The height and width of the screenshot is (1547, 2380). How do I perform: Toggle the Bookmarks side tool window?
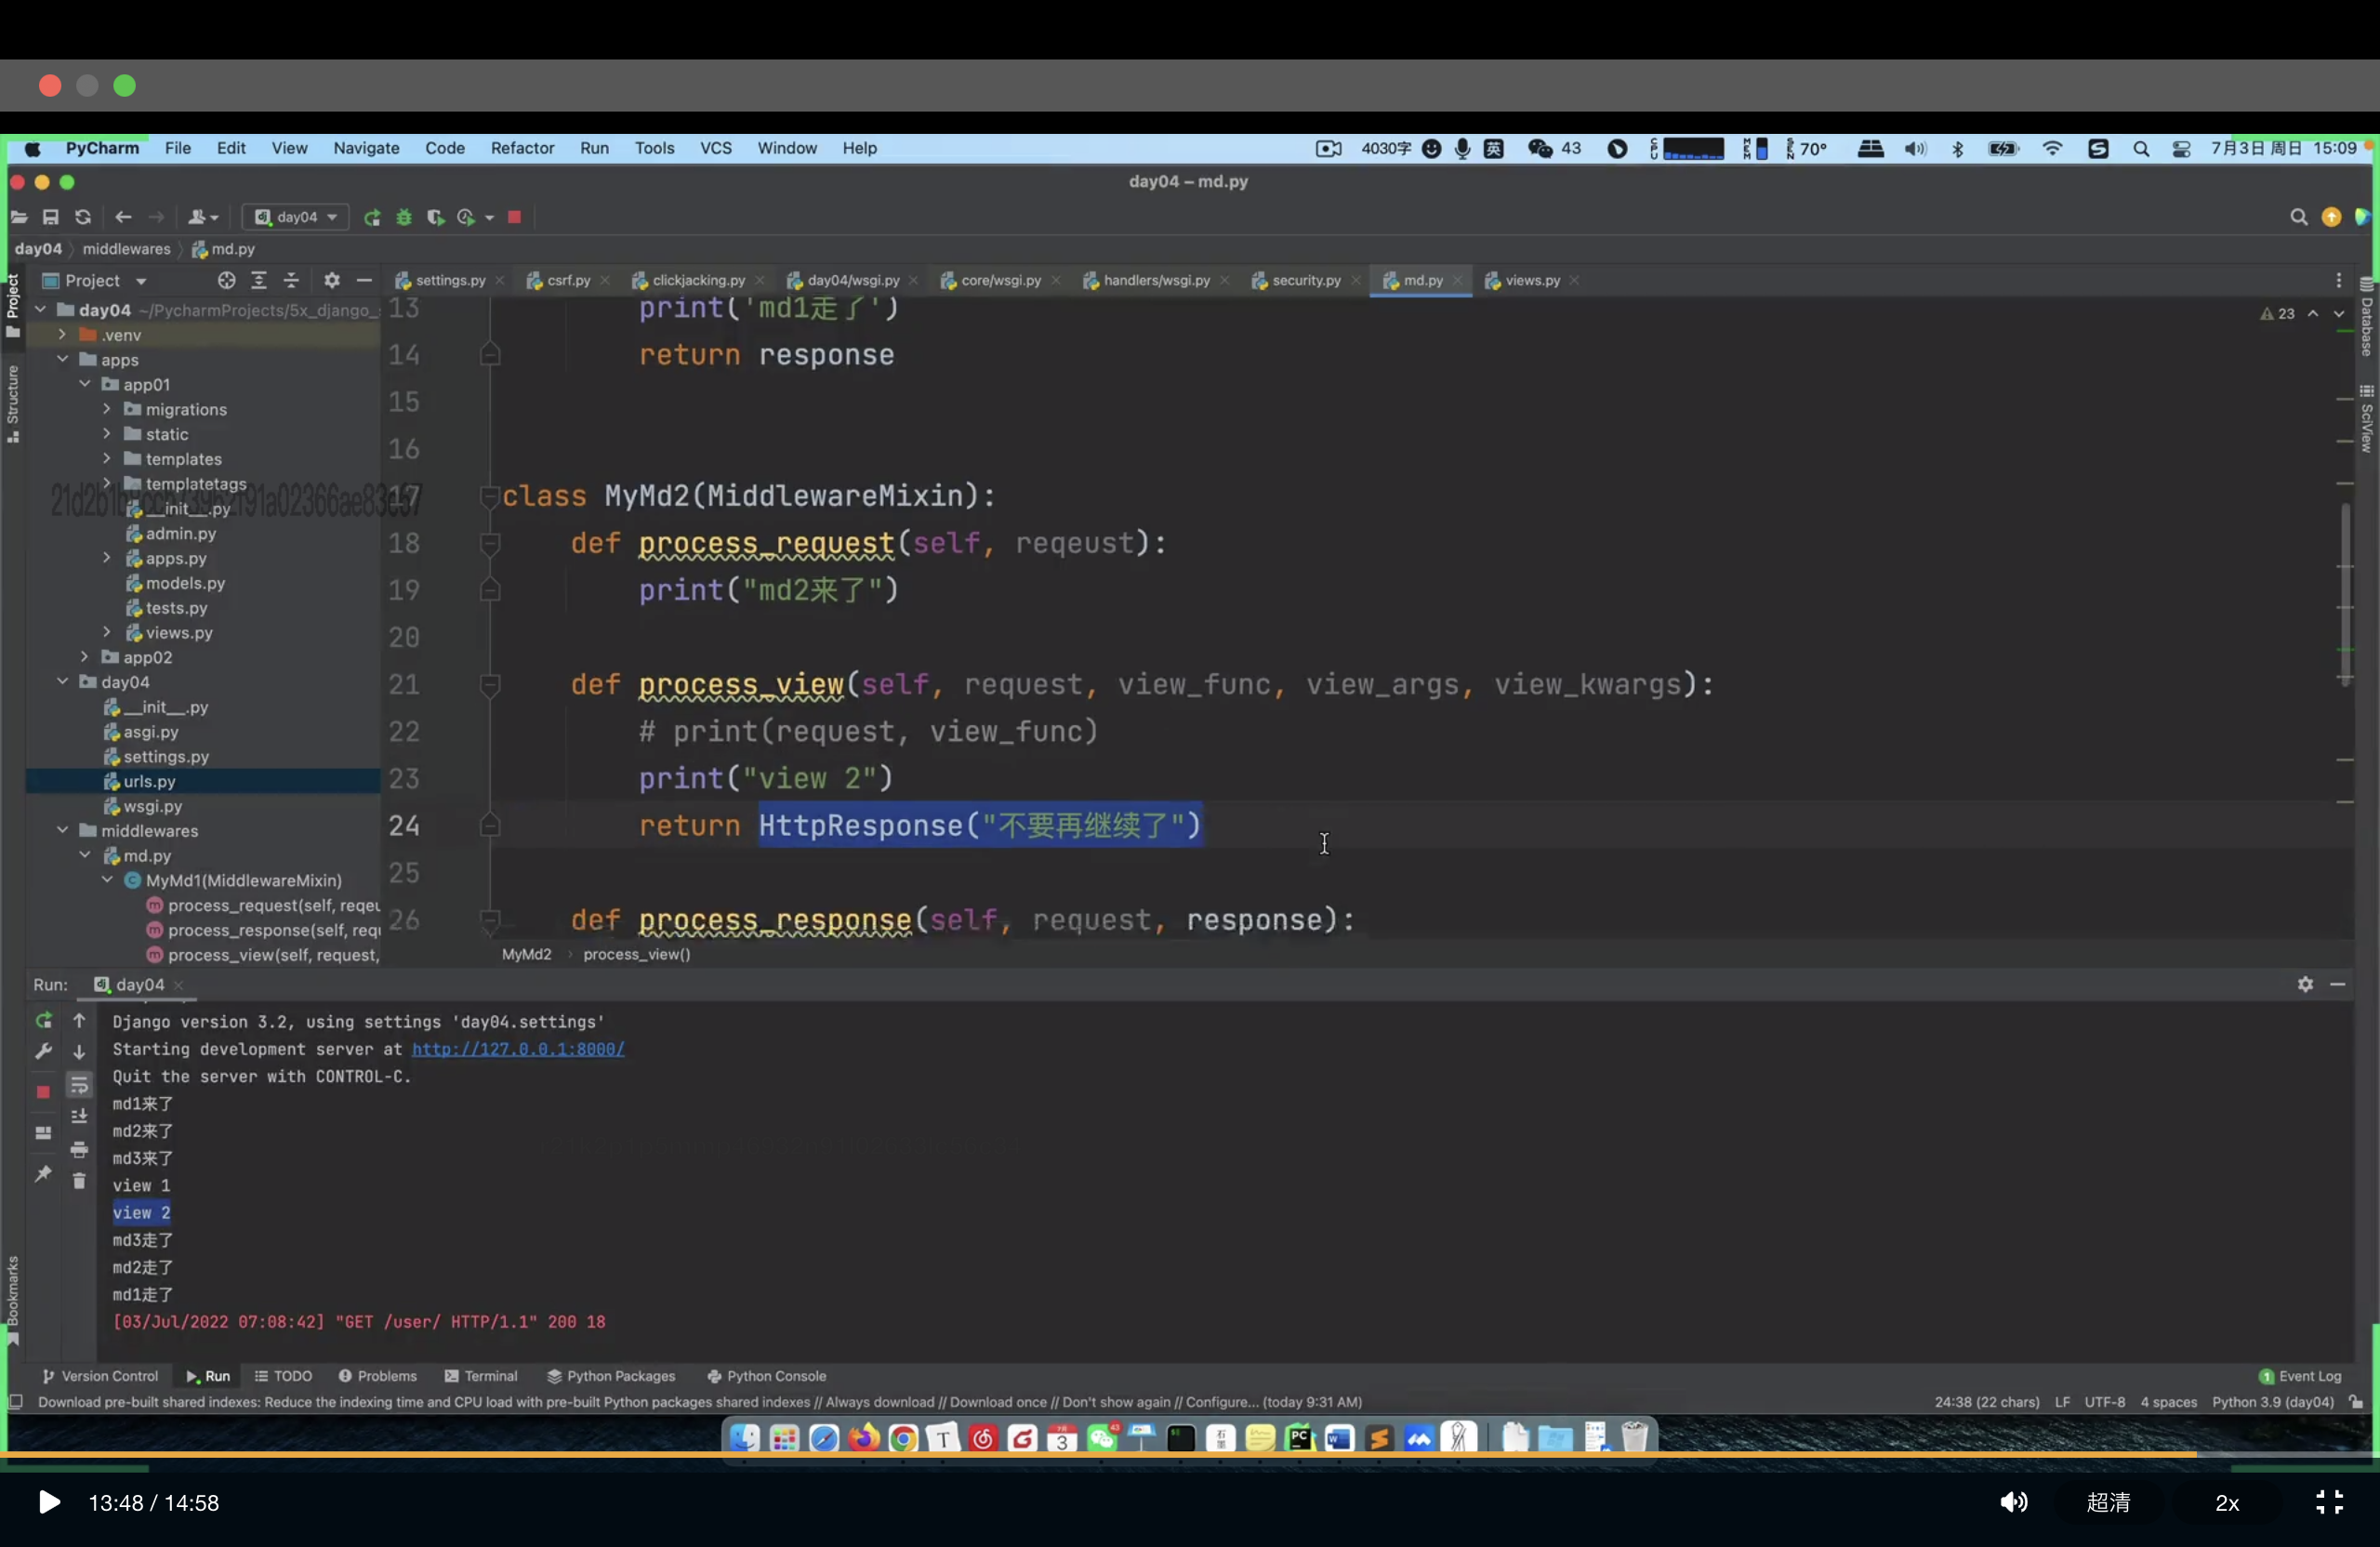13,1299
